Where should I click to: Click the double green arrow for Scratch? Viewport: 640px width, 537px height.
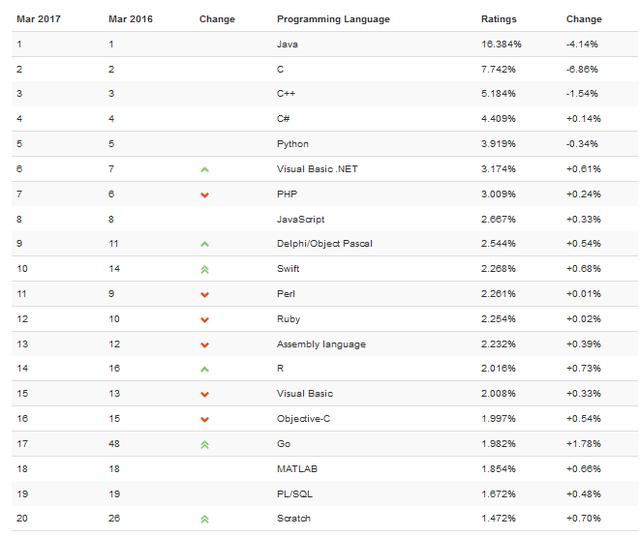click(x=205, y=519)
